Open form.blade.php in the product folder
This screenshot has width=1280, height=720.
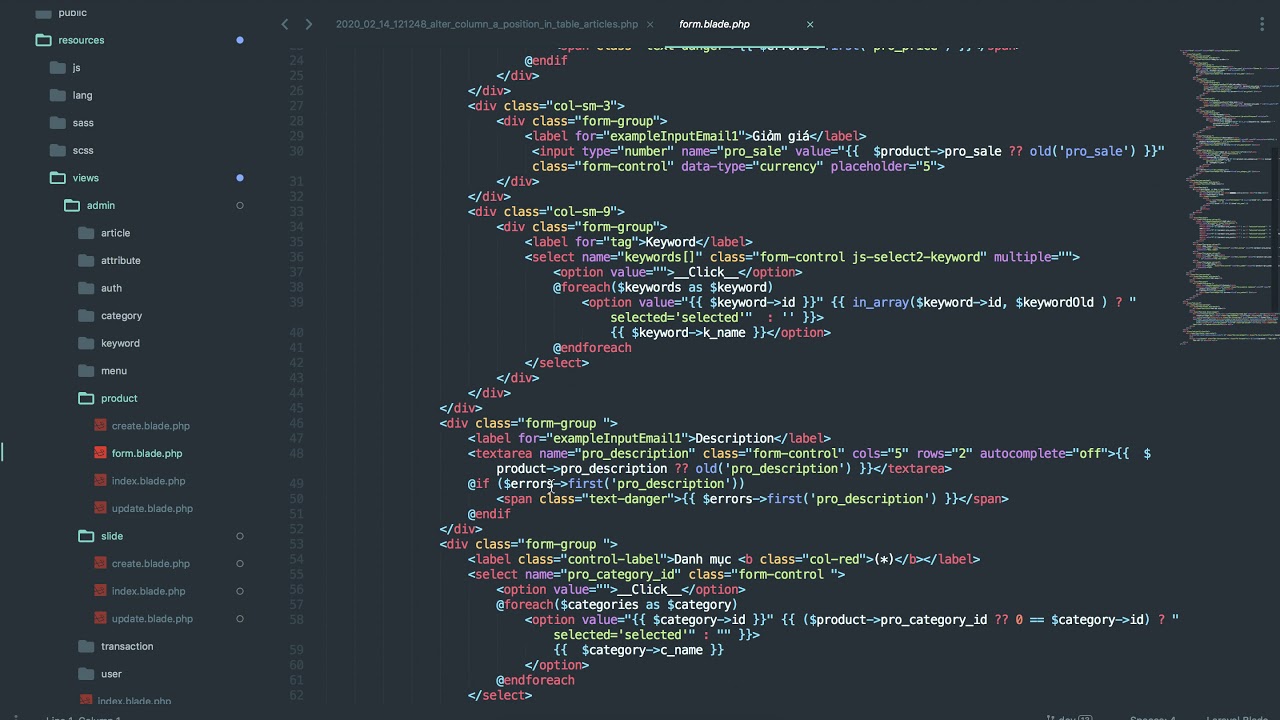(x=147, y=453)
